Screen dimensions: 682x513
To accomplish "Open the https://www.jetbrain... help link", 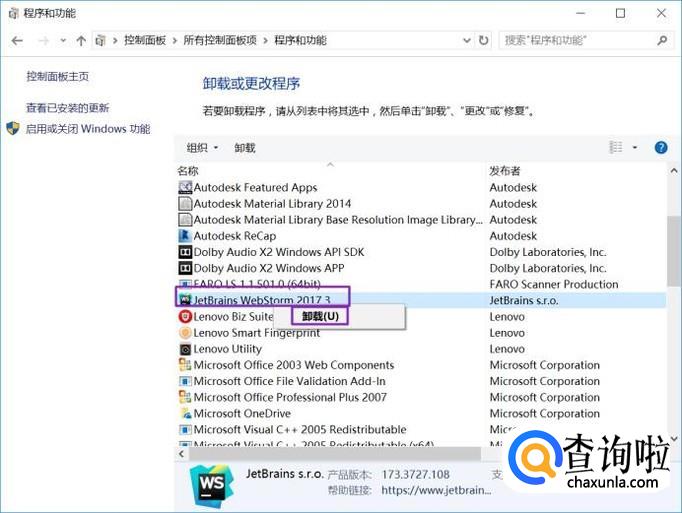I will [x=436, y=490].
